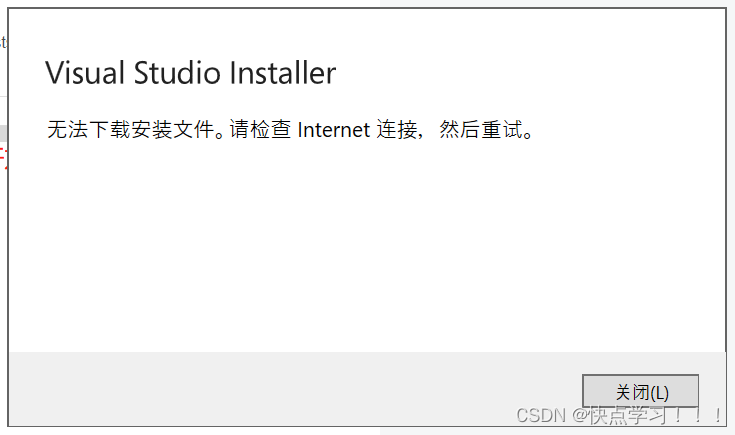Click the word Studio in the heading
The image size is (735, 435).
point(177,73)
